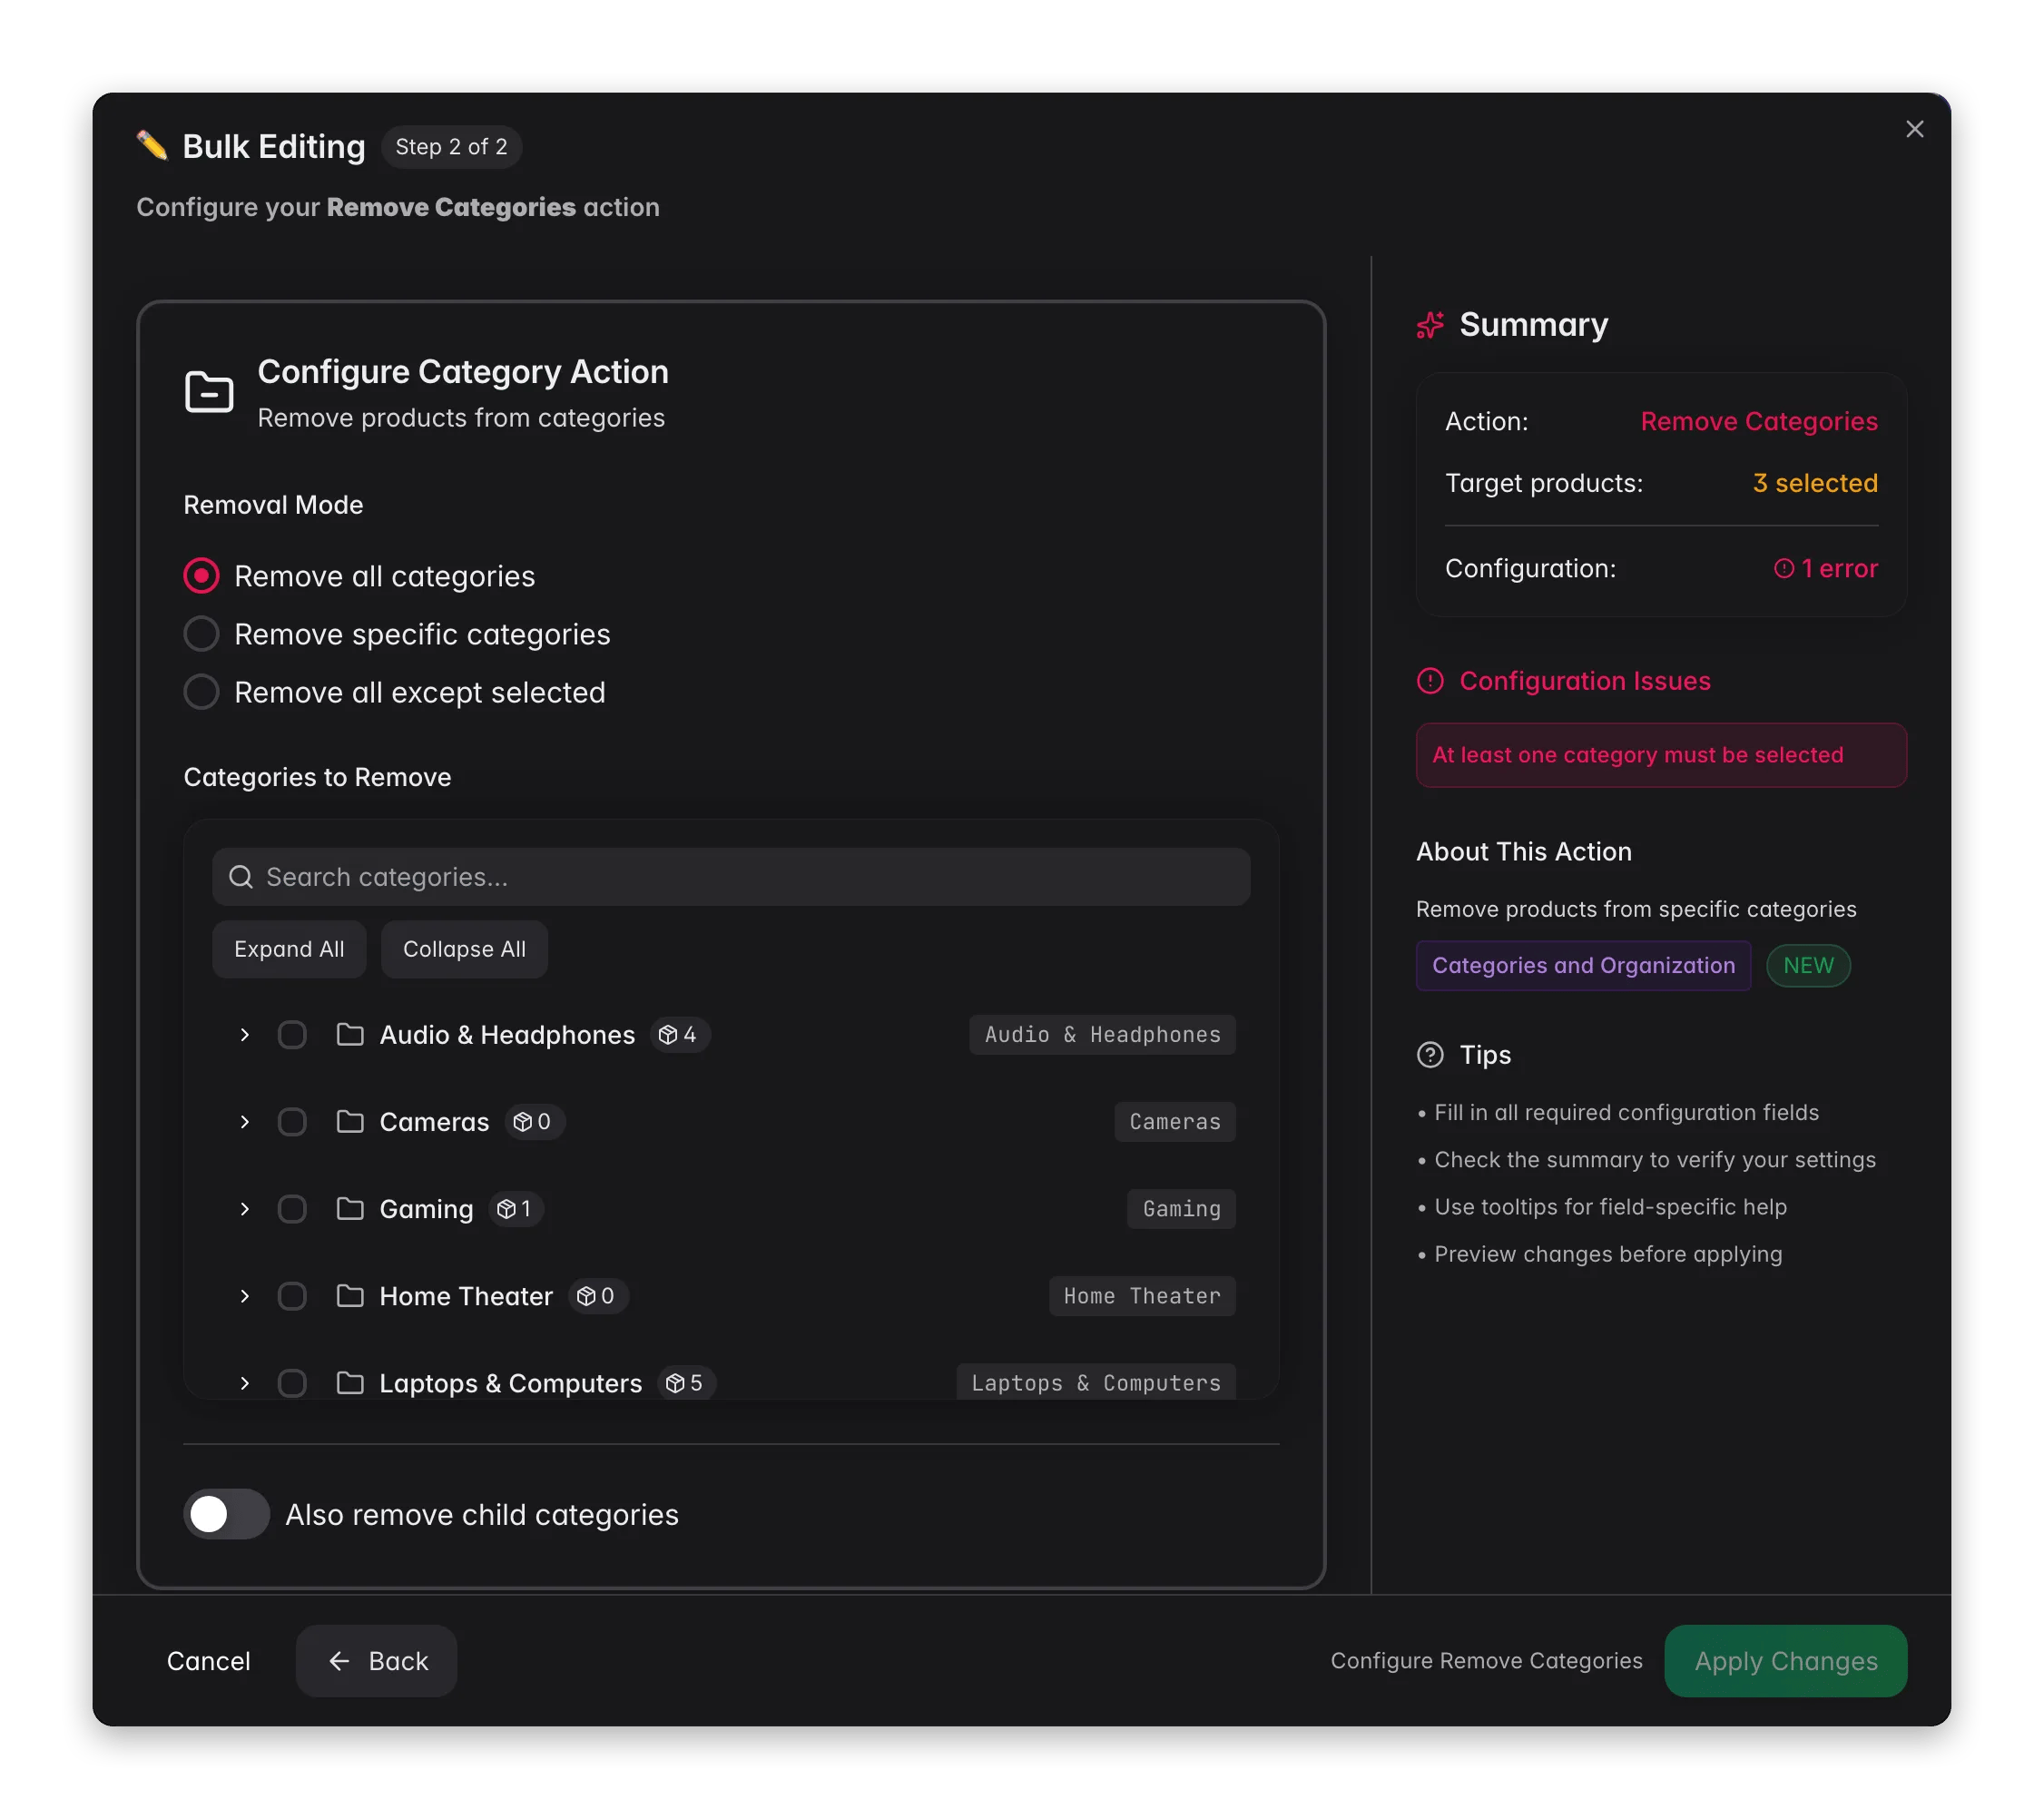Screen dimensions: 2044x1819
Task: Check the Home Theater category box
Action: pos(292,1295)
